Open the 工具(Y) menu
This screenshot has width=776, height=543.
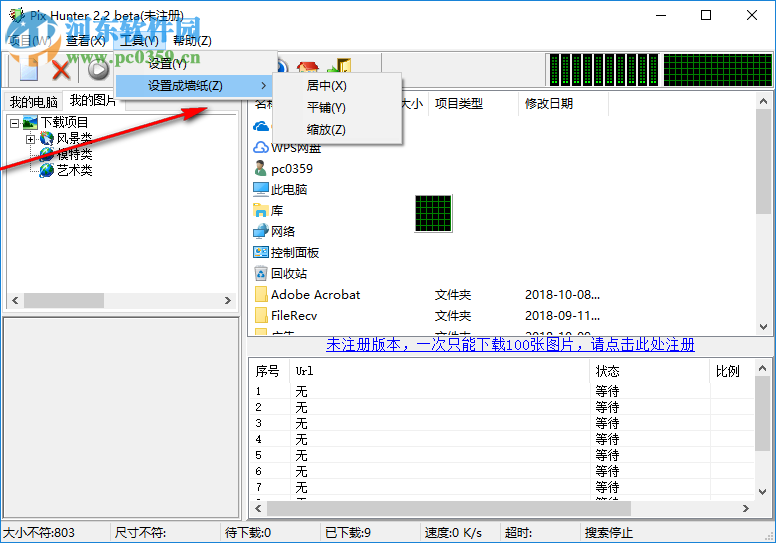tap(140, 41)
